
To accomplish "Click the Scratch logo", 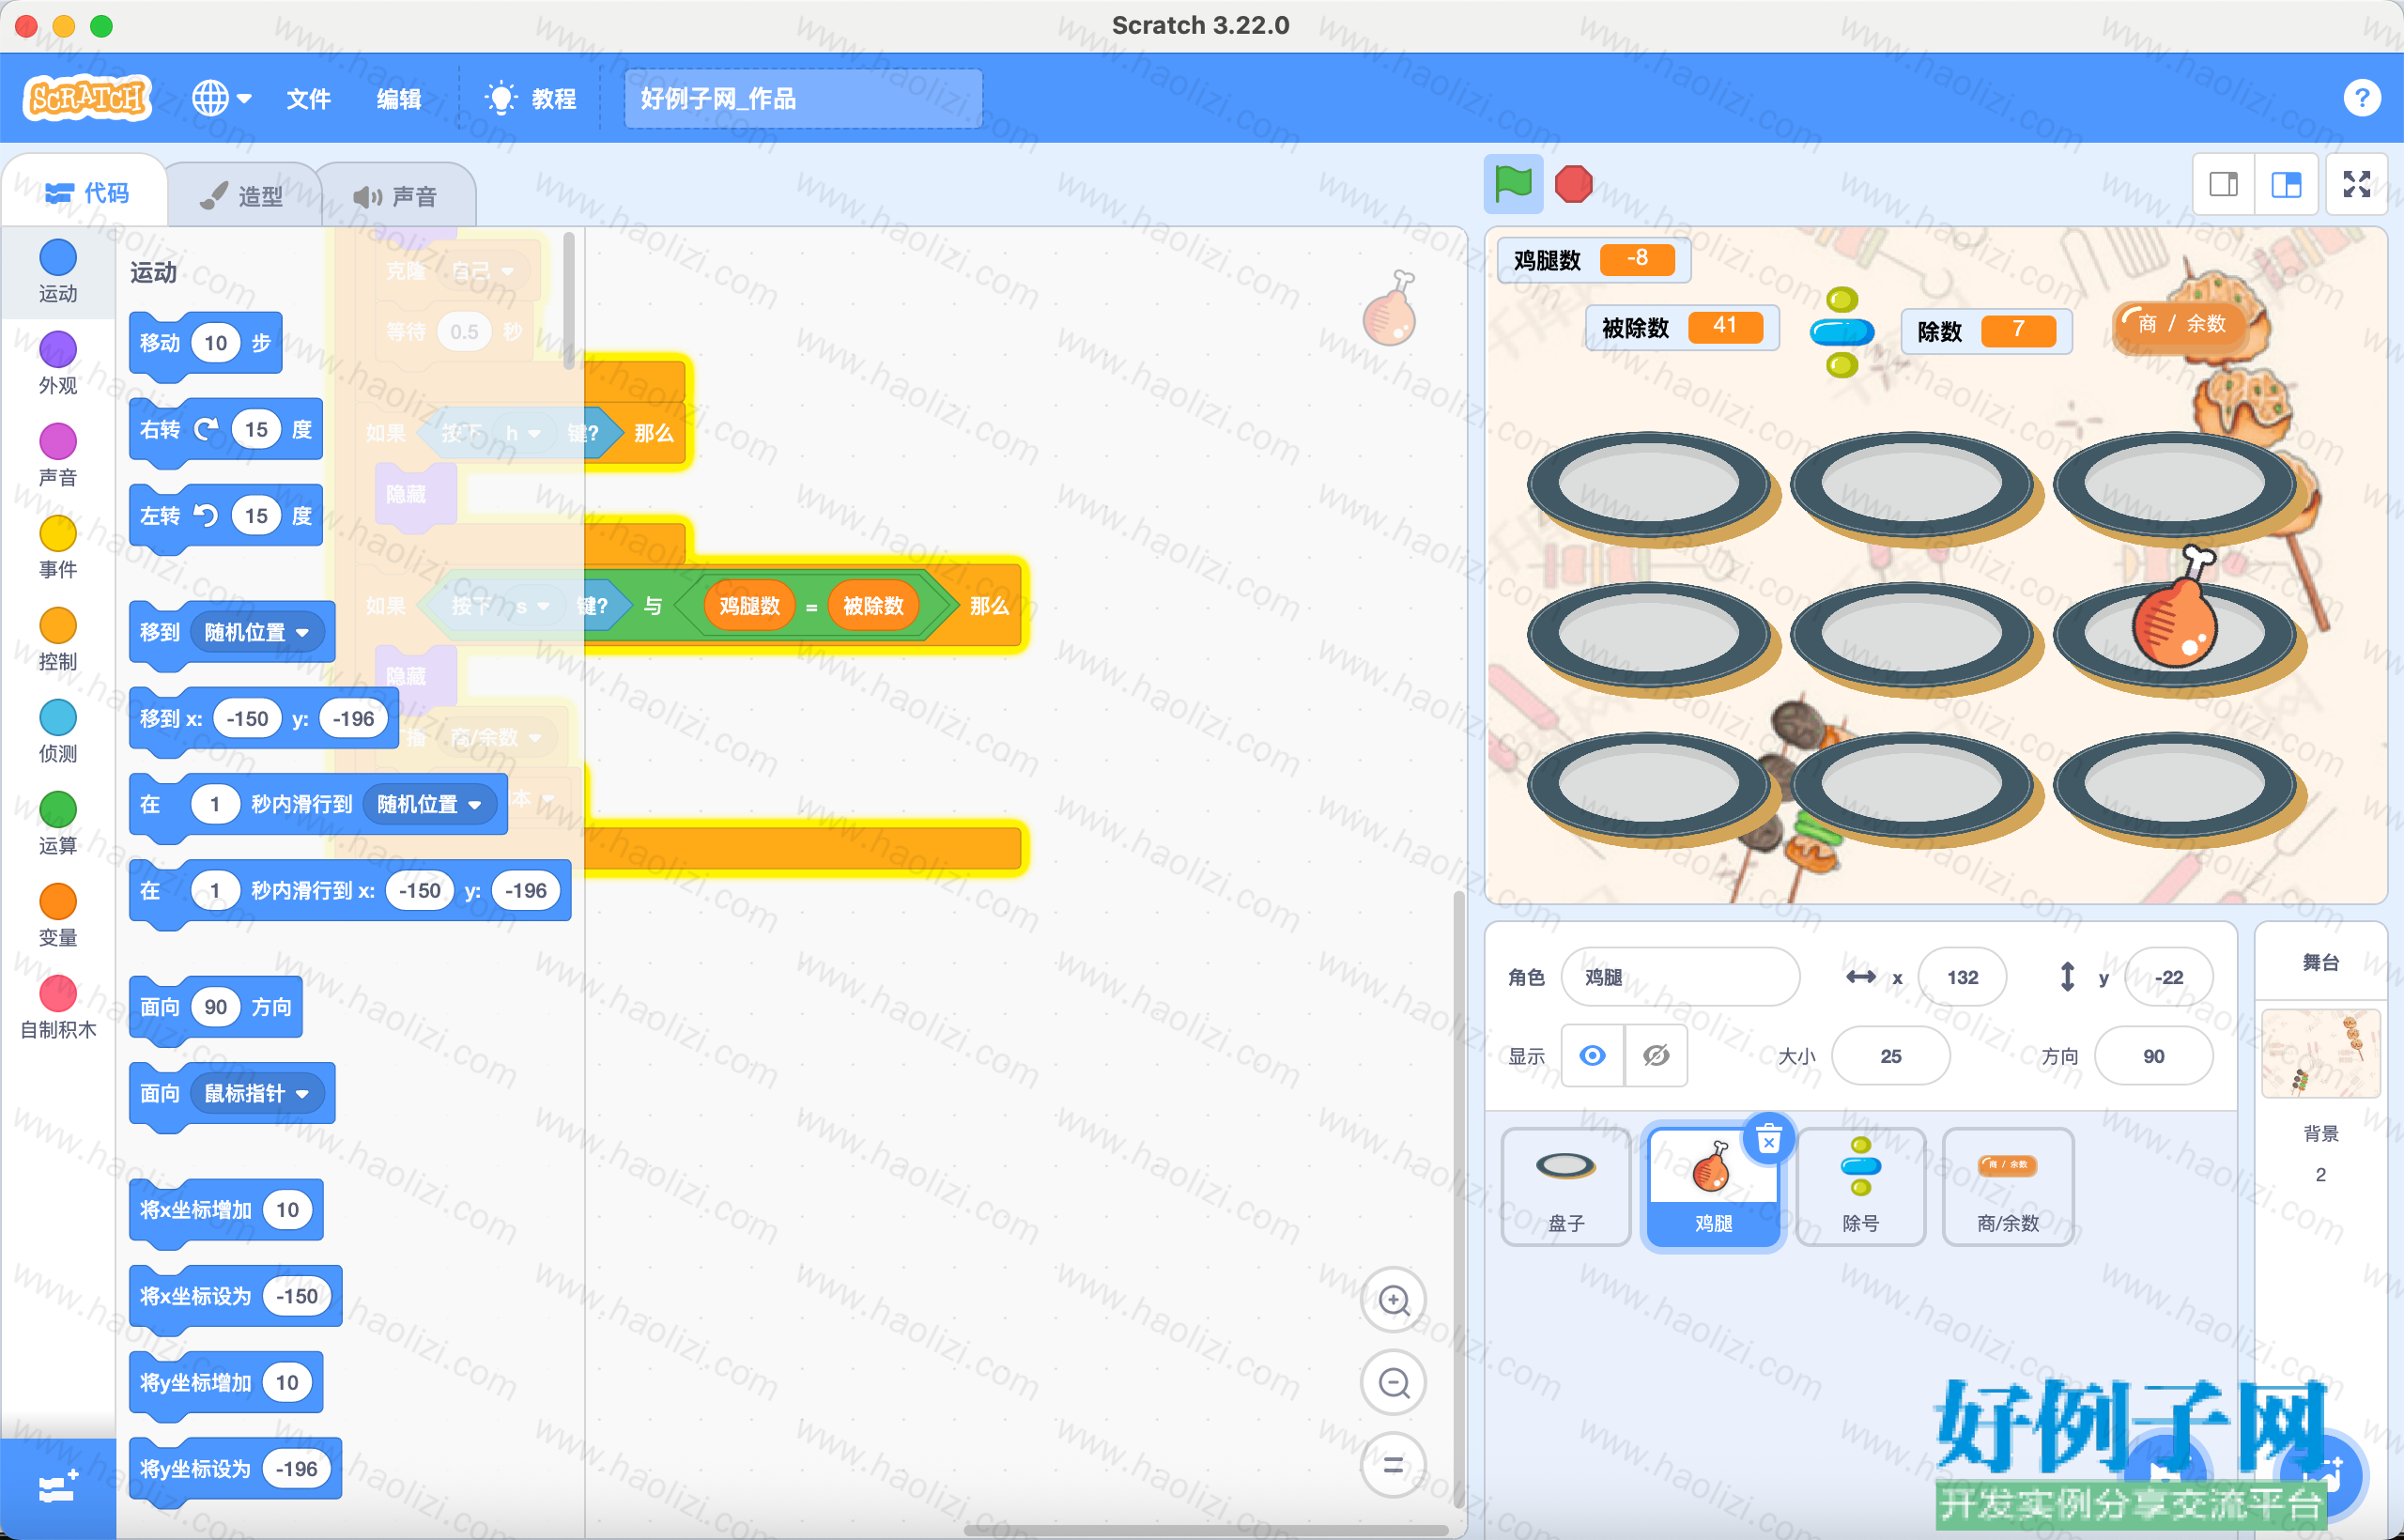I will point(88,98).
